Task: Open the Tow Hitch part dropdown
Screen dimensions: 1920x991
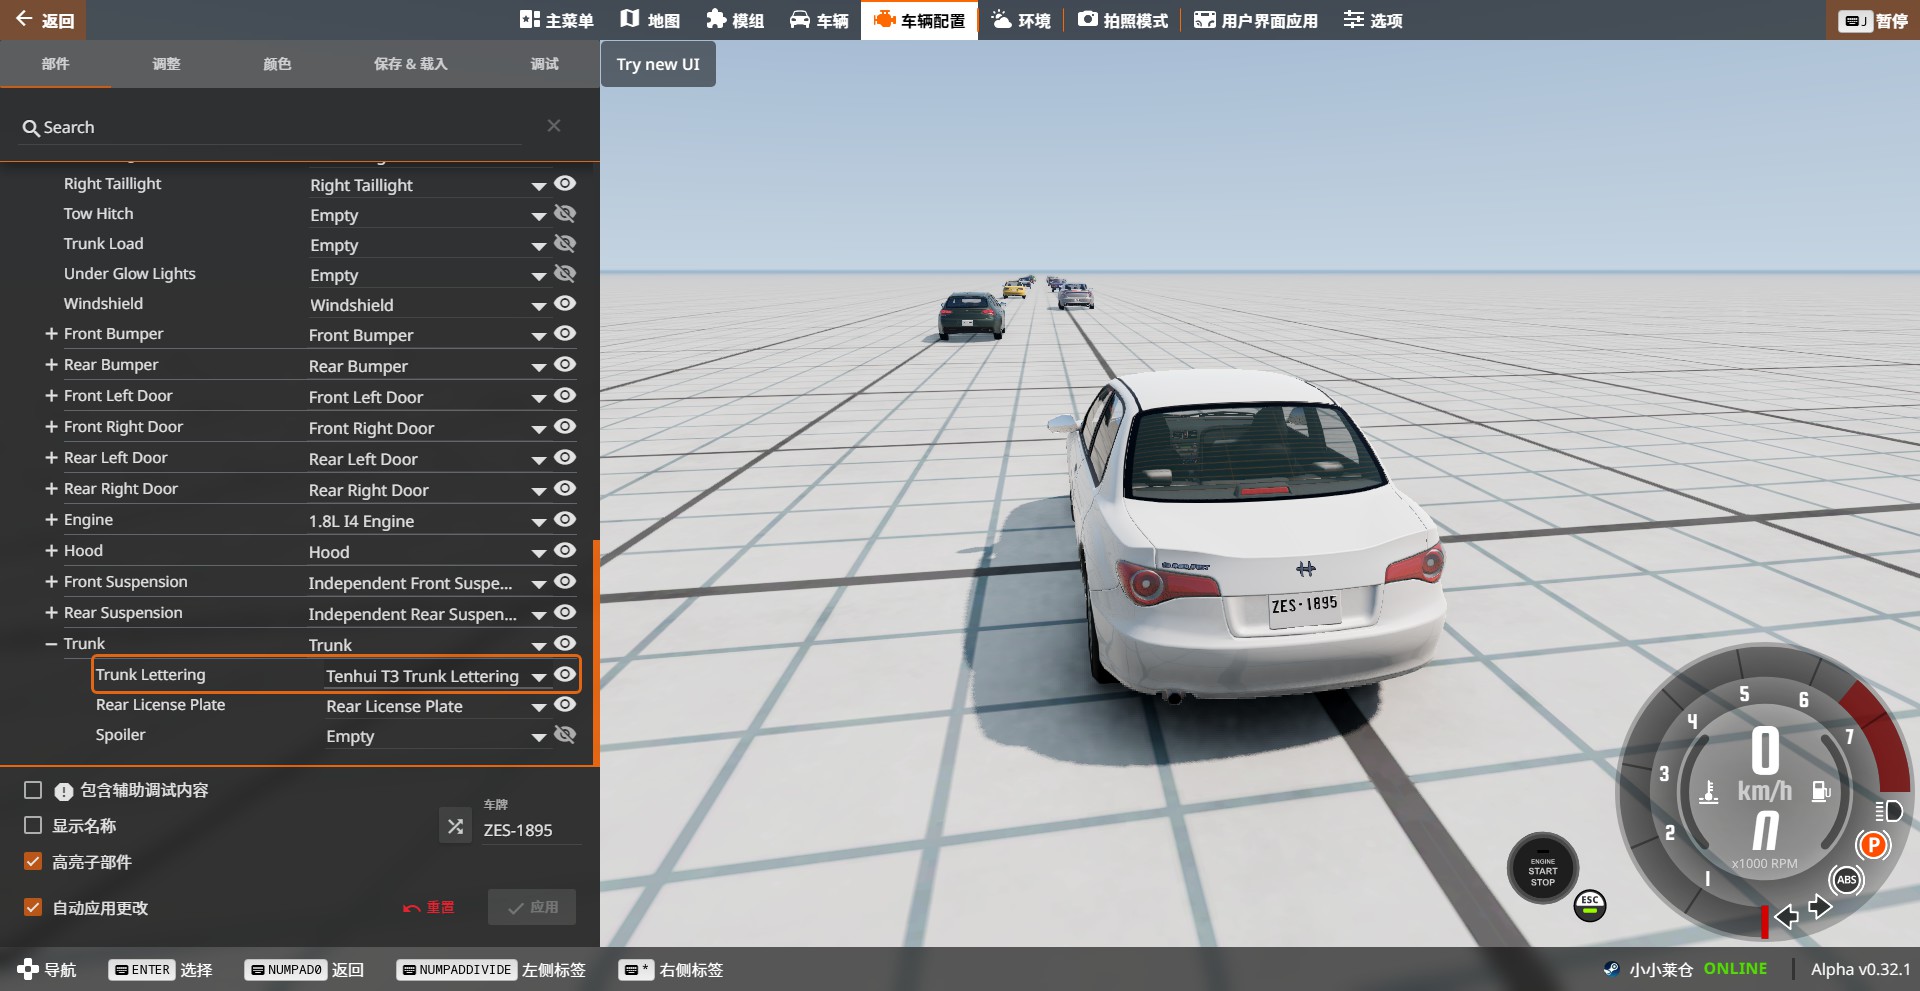Action: click(x=429, y=215)
